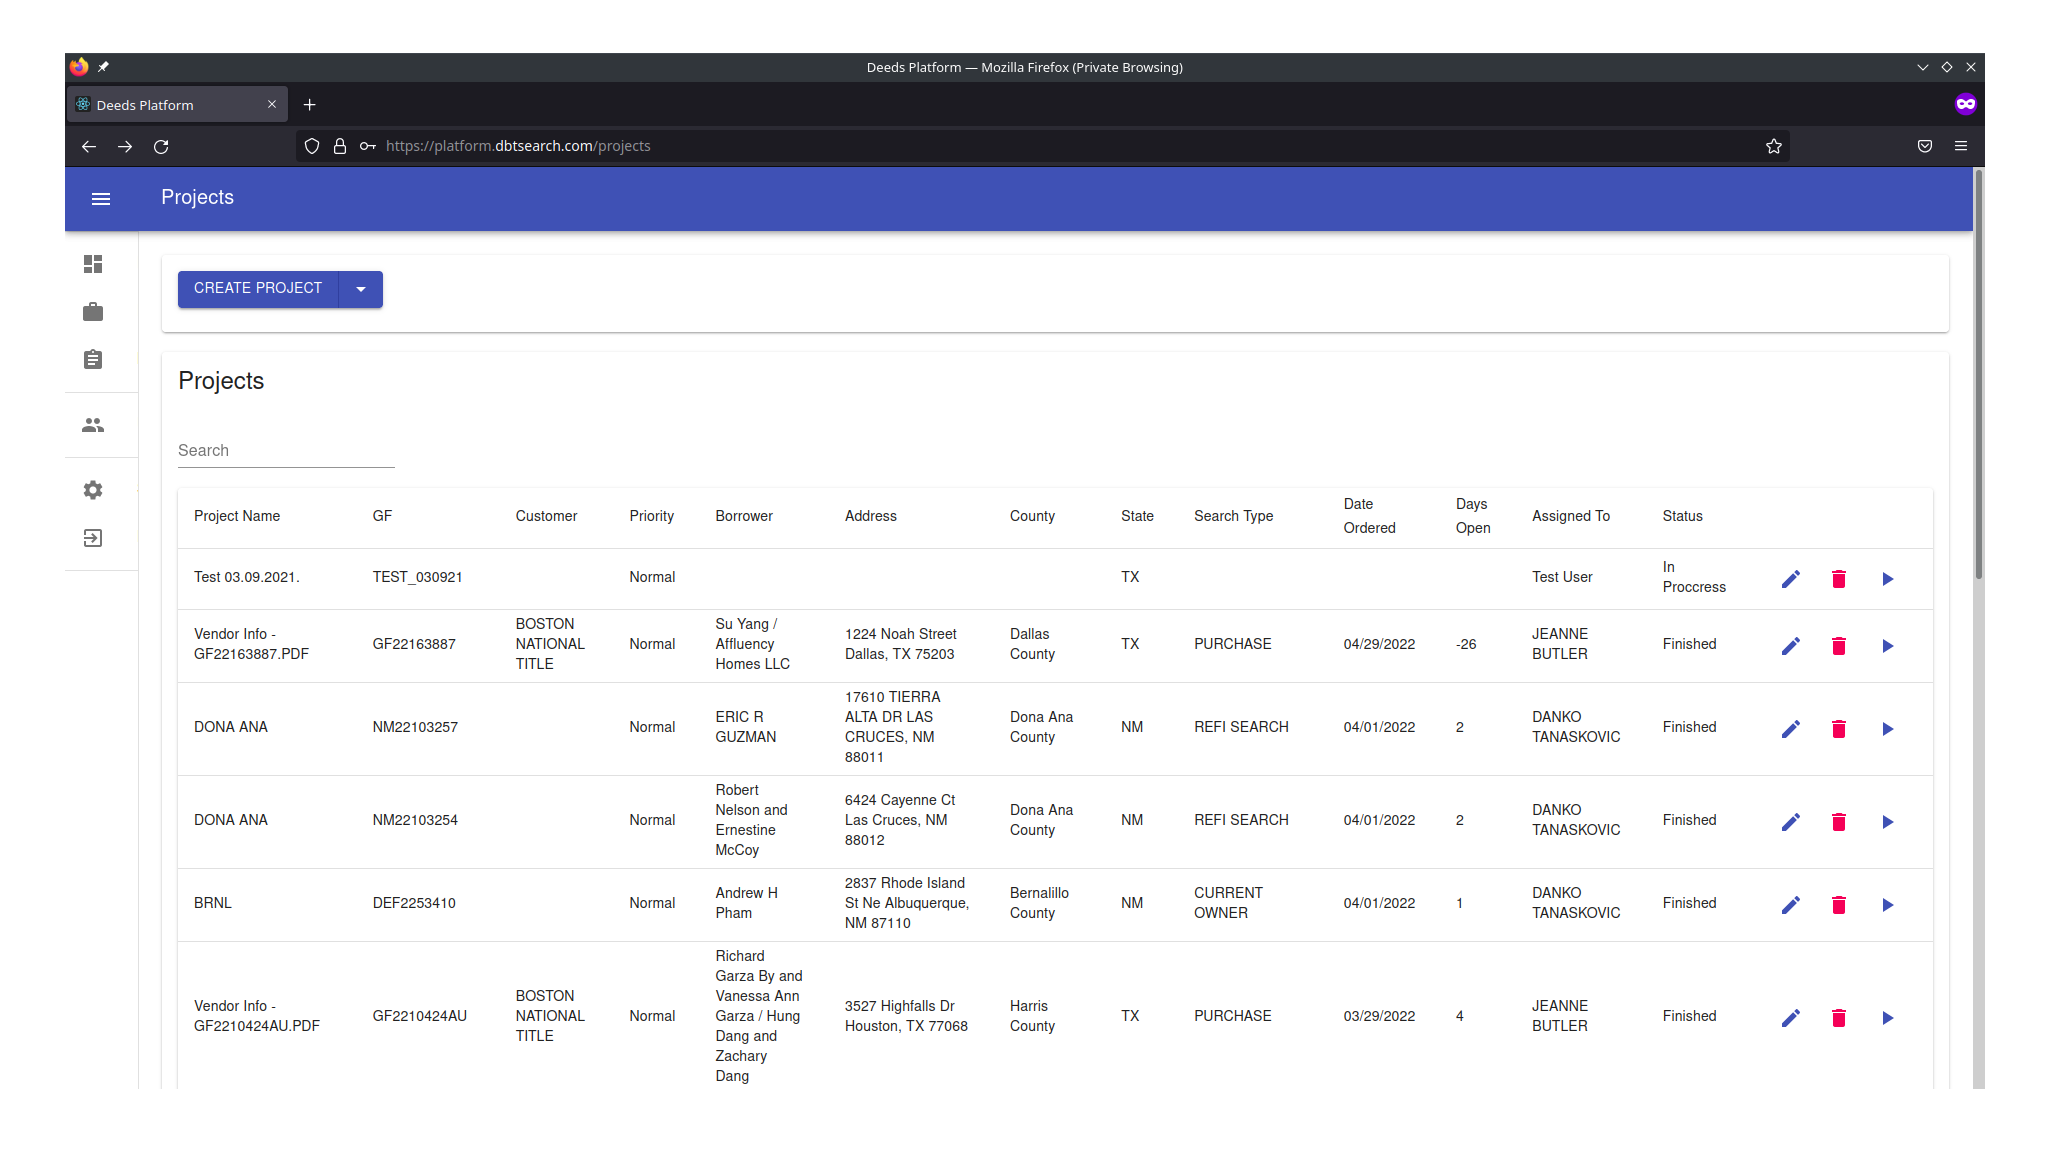Run play arrow for BRNL project
This screenshot has height=1166, width=2050.
pyautogui.click(x=1887, y=905)
